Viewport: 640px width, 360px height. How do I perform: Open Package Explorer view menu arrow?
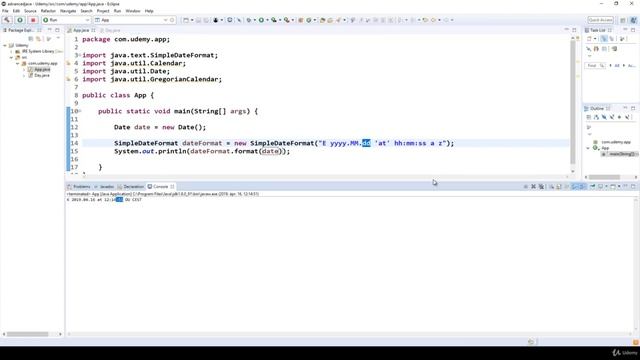(x=58, y=38)
